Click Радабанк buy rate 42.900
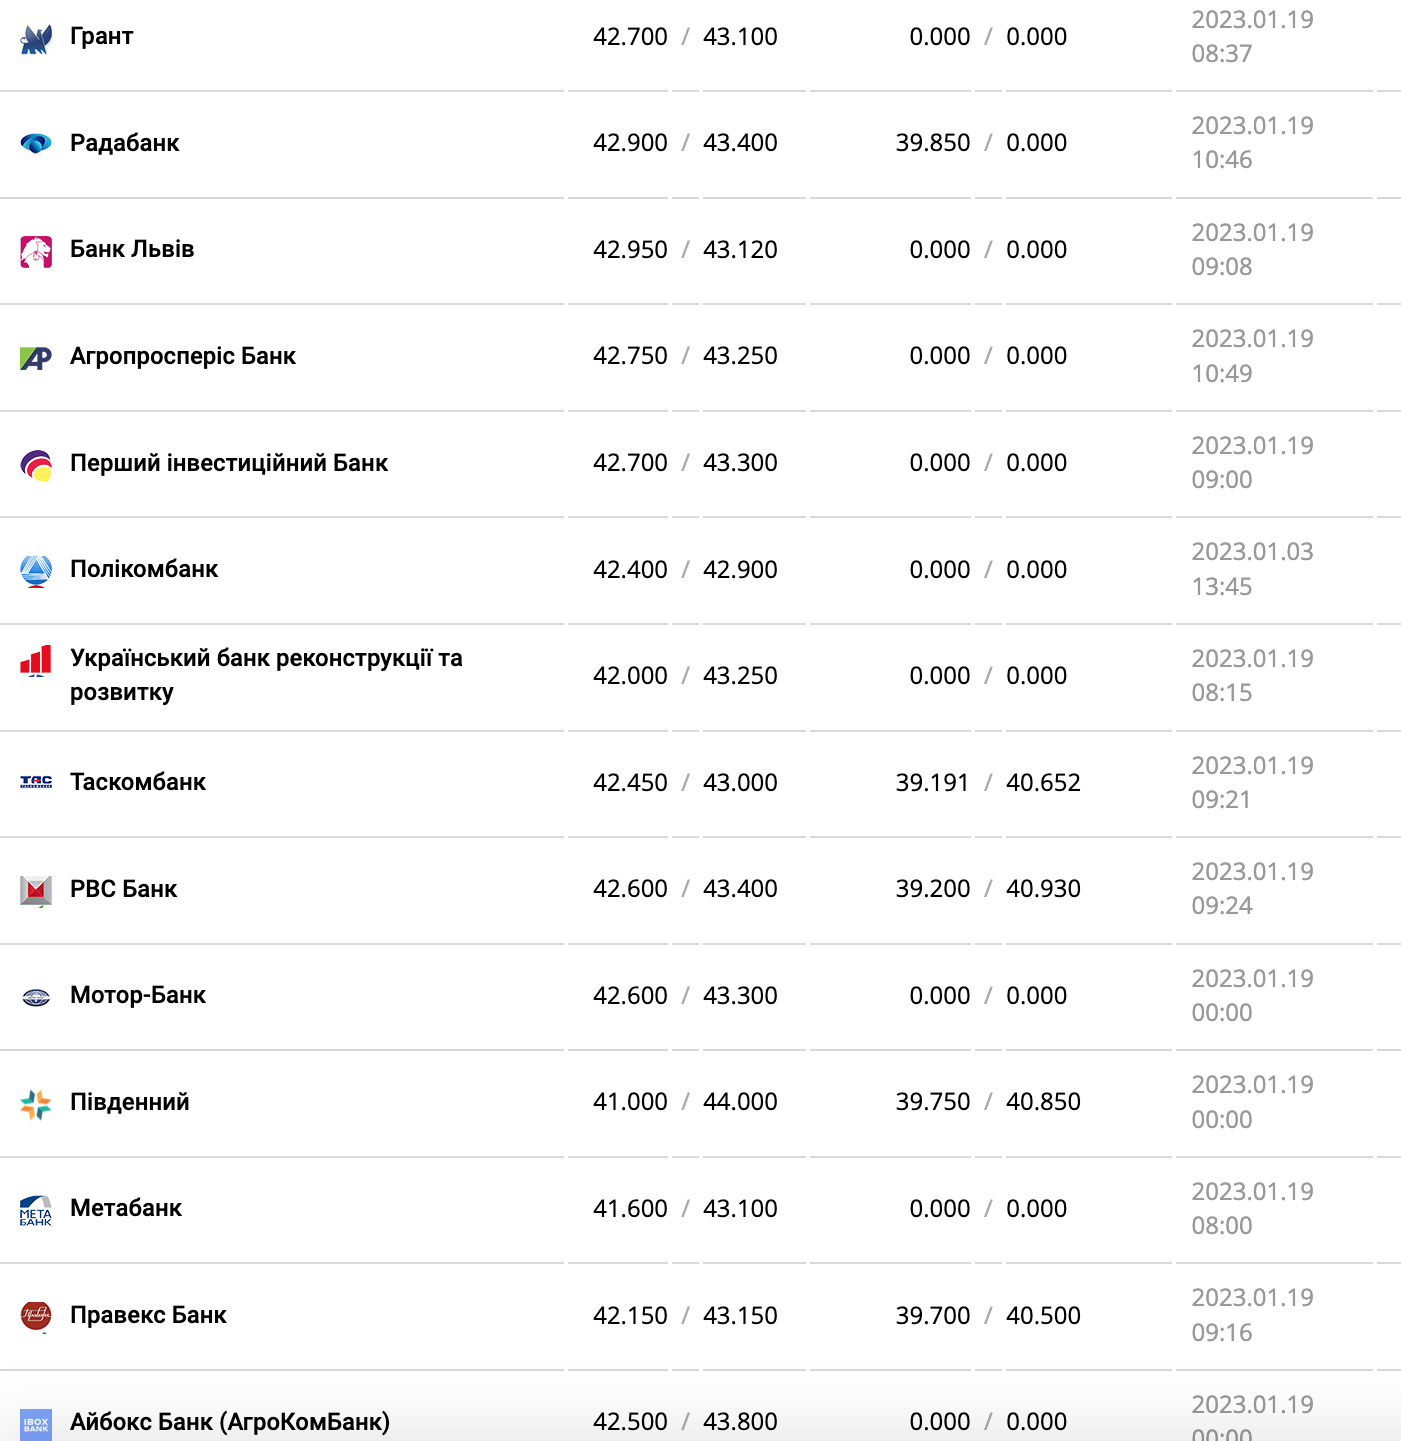 click(630, 143)
